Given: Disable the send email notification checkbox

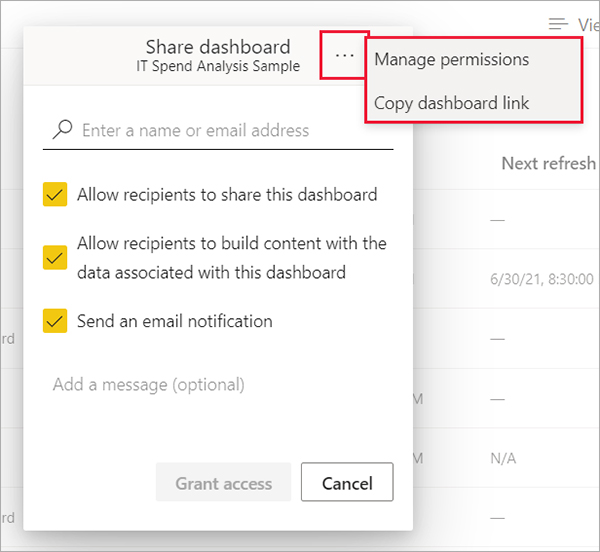Looking at the screenshot, I should [x=55, y=321].
